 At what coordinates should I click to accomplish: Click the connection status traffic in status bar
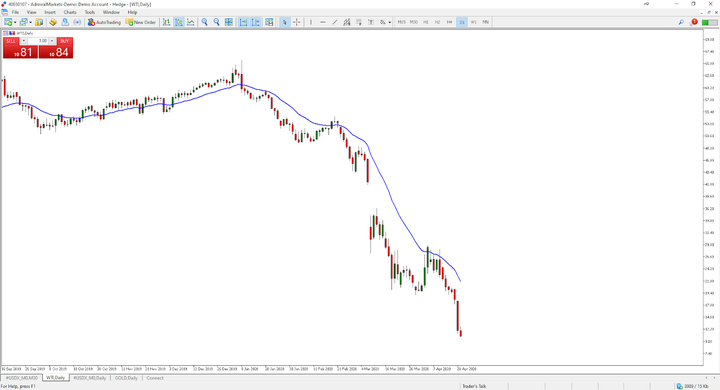pos(692,386)
